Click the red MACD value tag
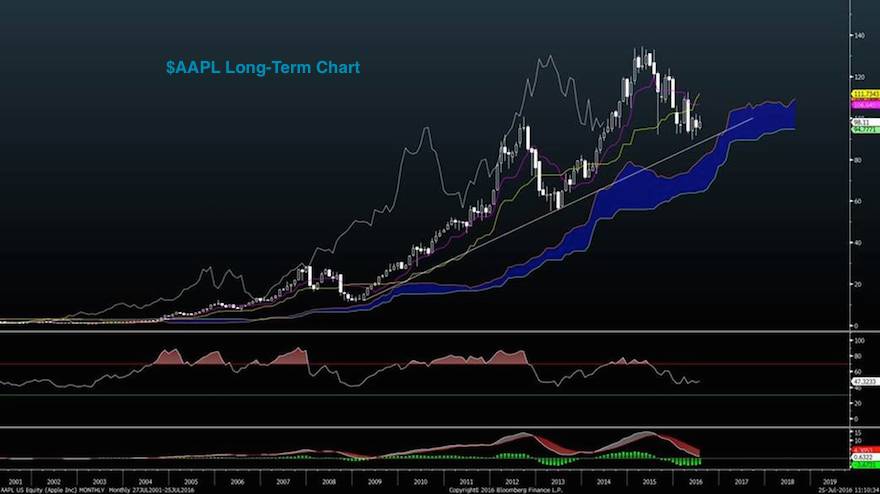The image size is (880, 494). point(863,450)
